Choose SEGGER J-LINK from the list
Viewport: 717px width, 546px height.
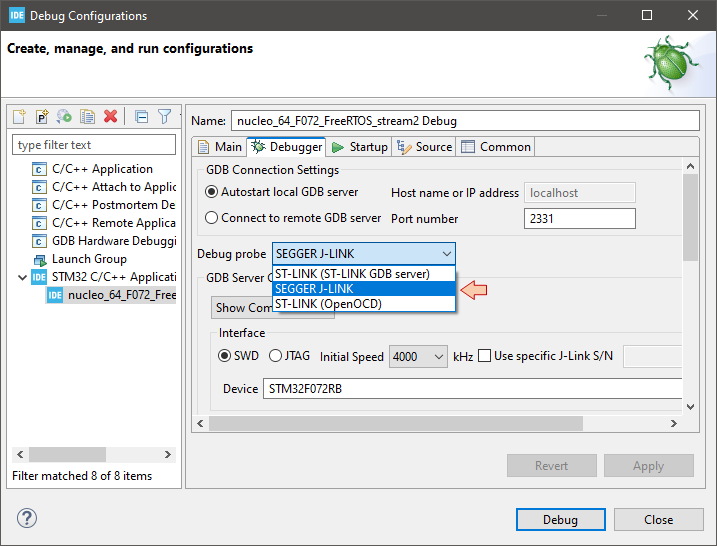click(x=364, y=289)
